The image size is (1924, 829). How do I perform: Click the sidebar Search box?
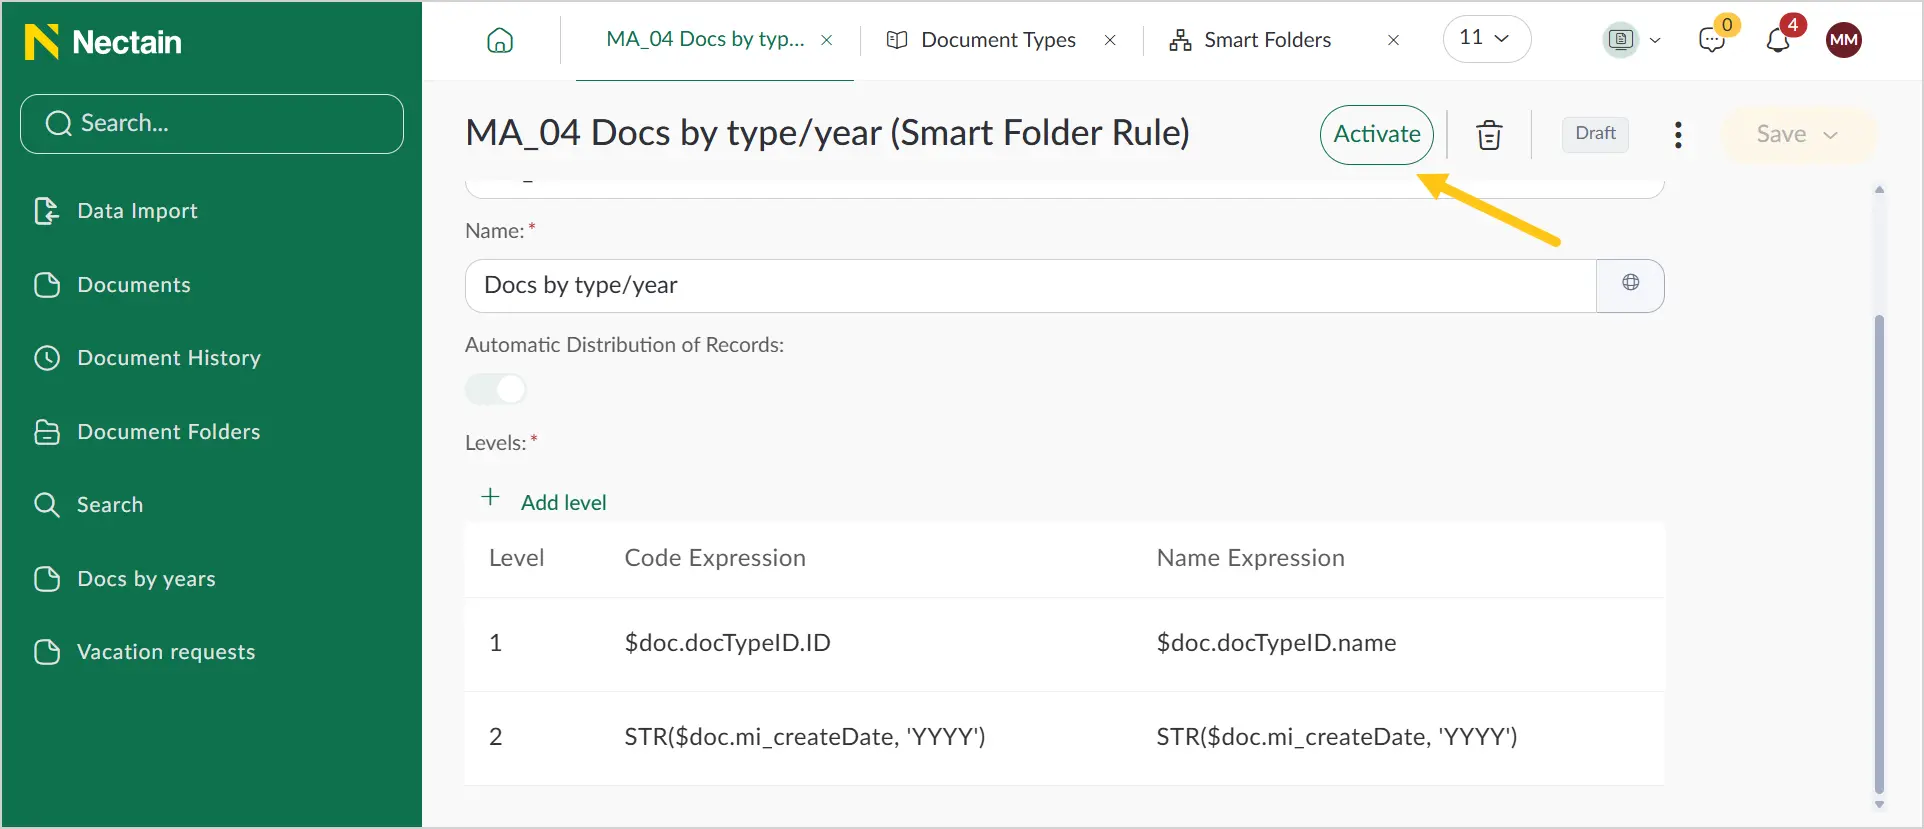pyautogui.click(x=212, y=124)
